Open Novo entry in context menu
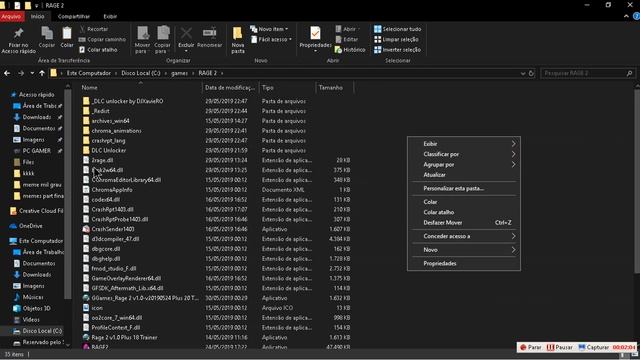Screen dimensions: 640x360 464,250
